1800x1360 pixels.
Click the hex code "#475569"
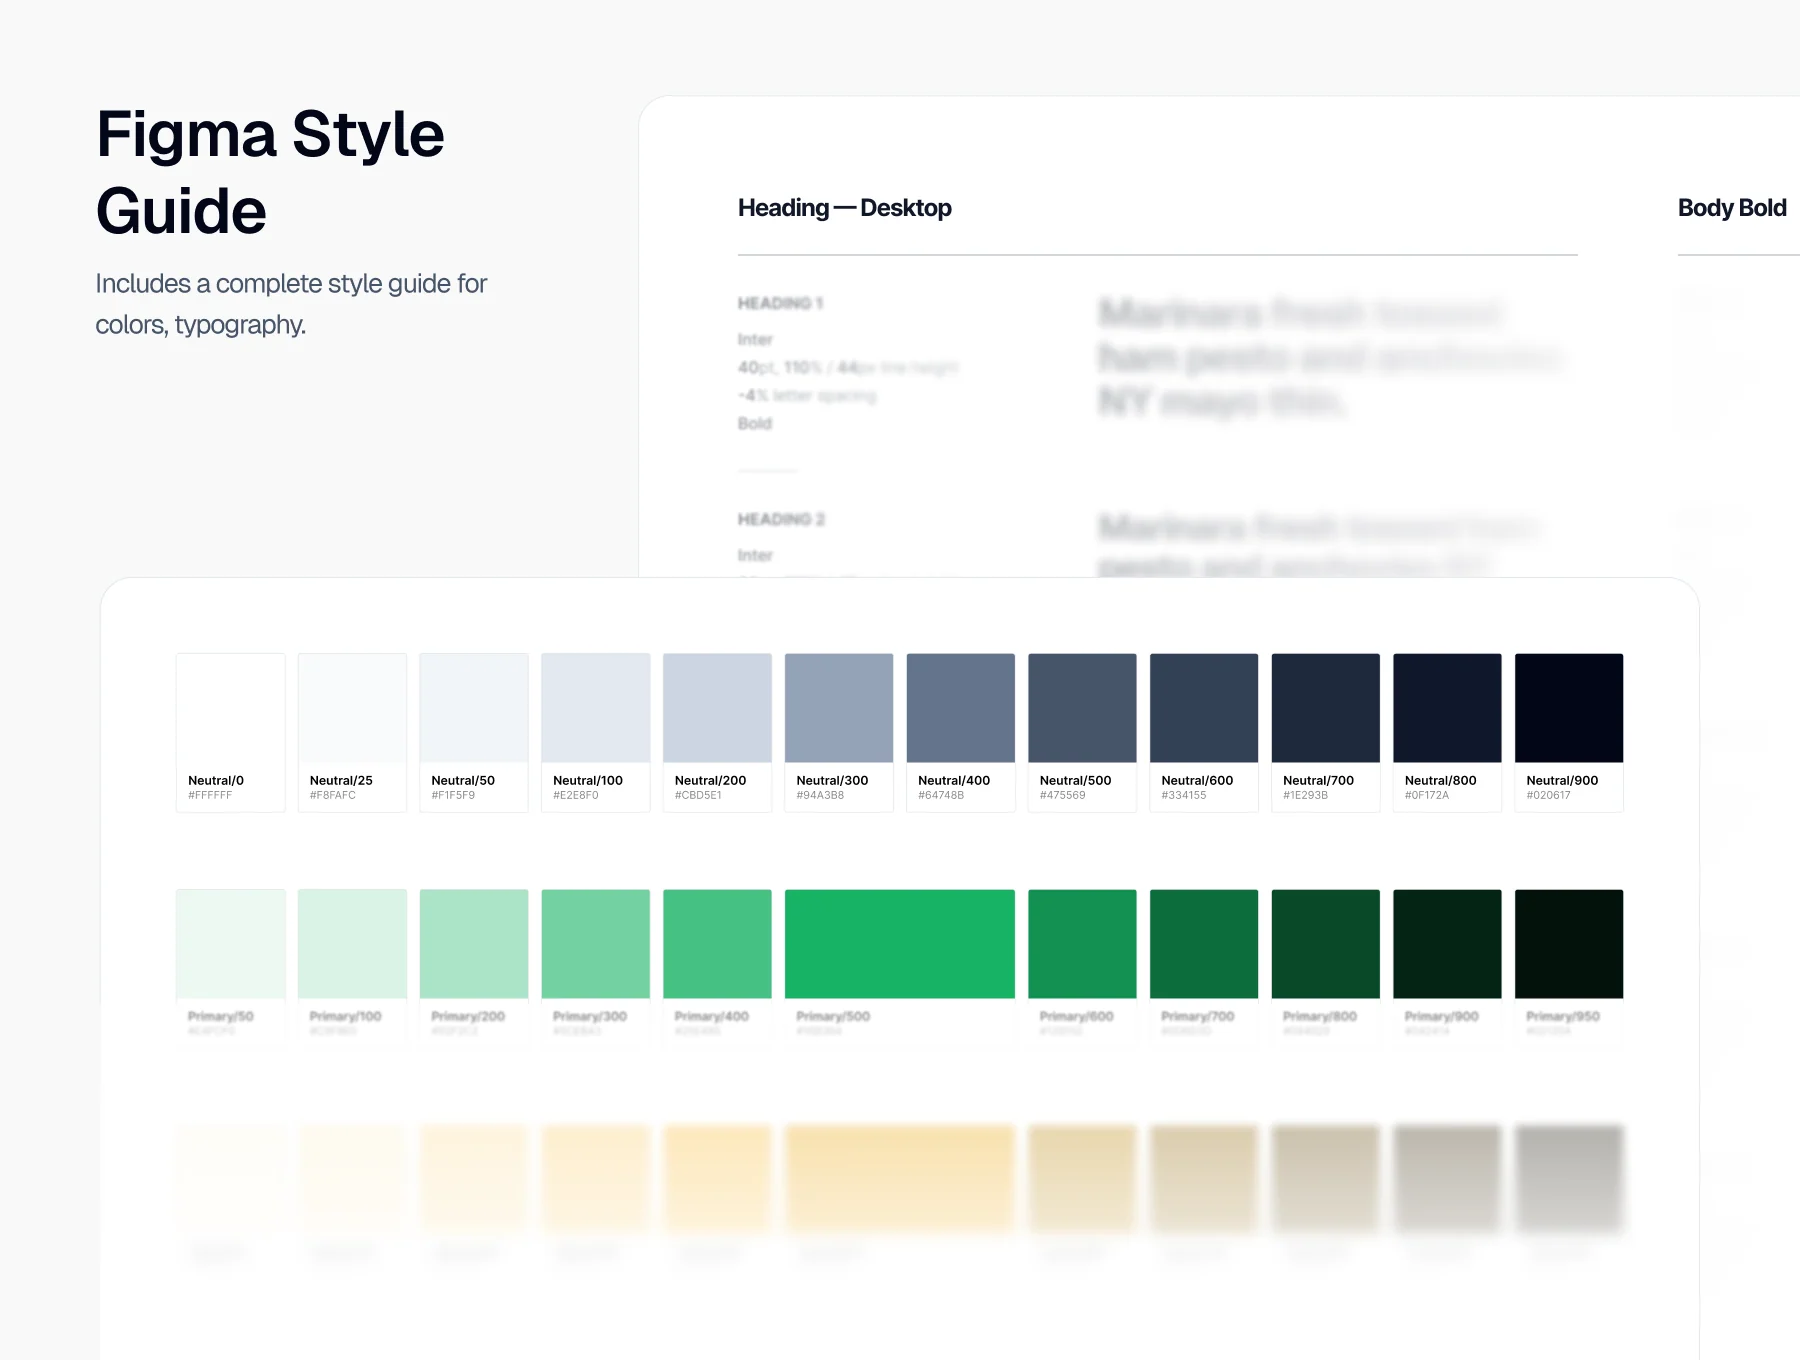[1063, 796]
